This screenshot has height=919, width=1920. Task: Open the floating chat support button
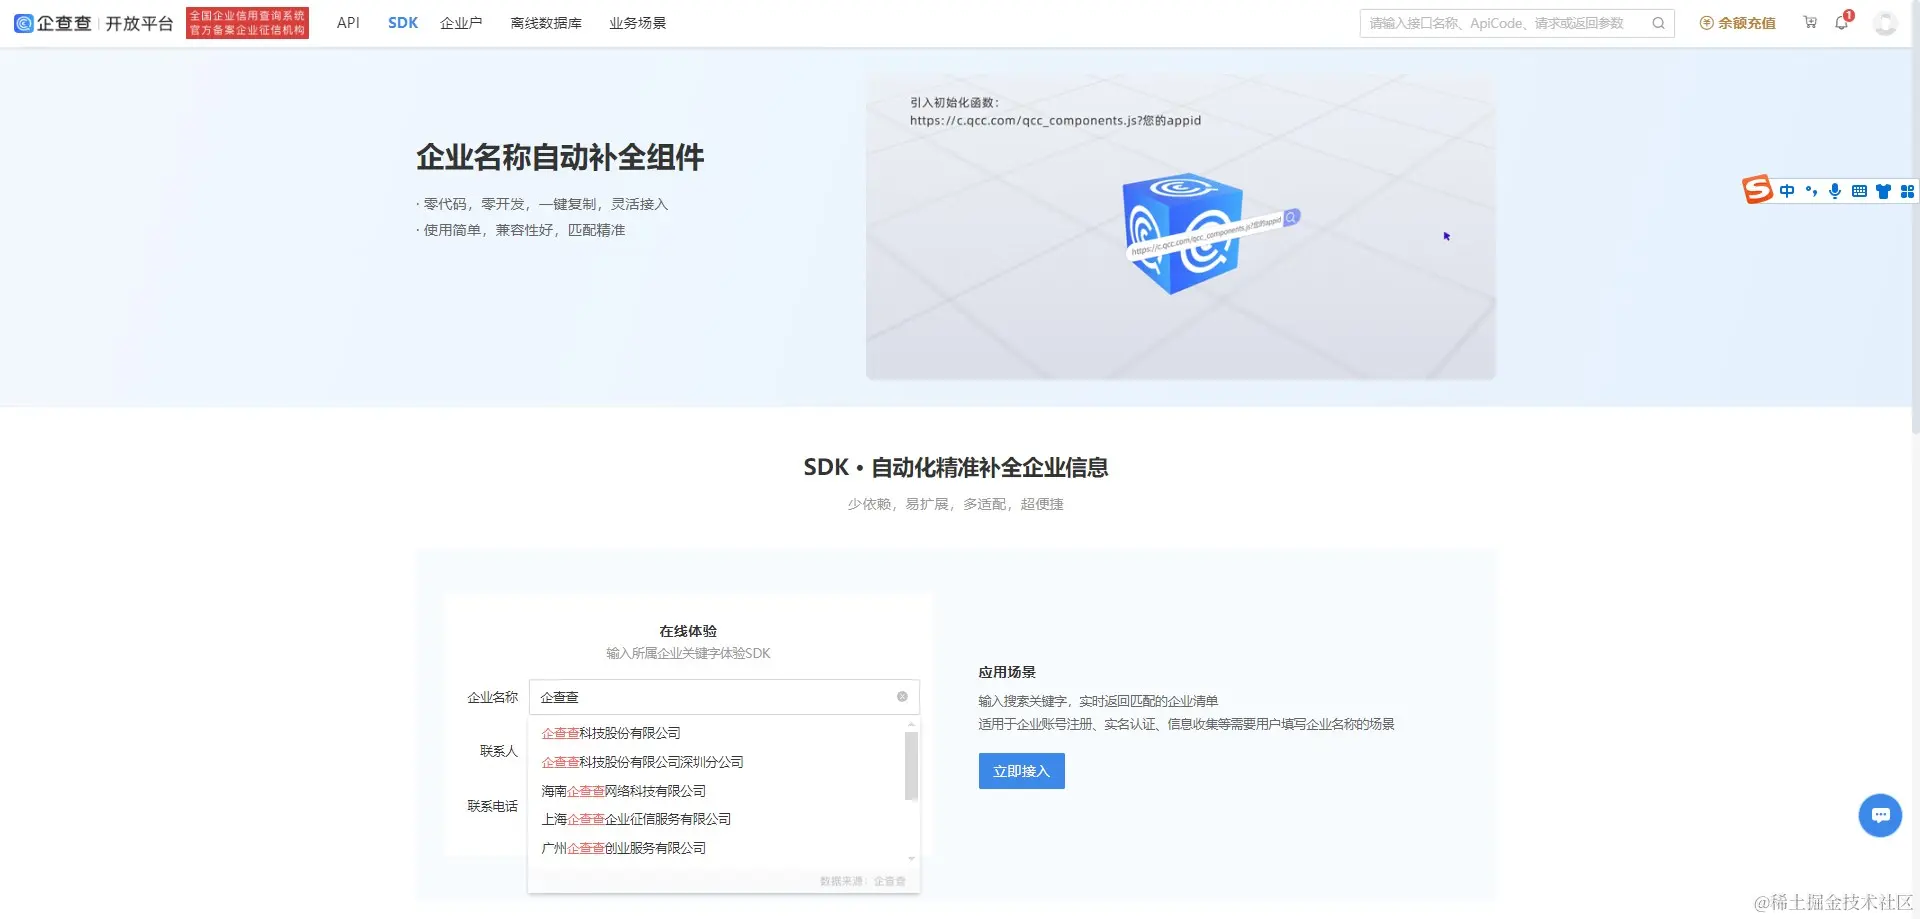1880,815
